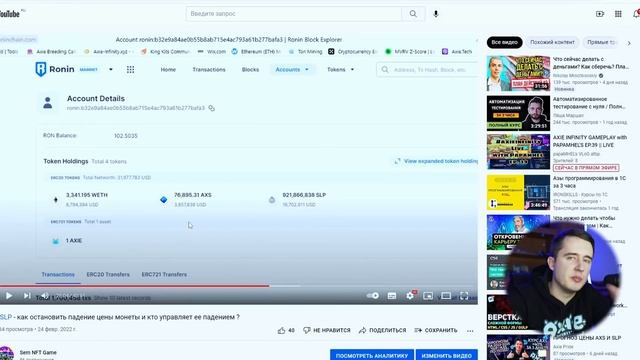The image size is (640, 360).
Task: Like the video with thumbs up
Action: click(286, 330)
